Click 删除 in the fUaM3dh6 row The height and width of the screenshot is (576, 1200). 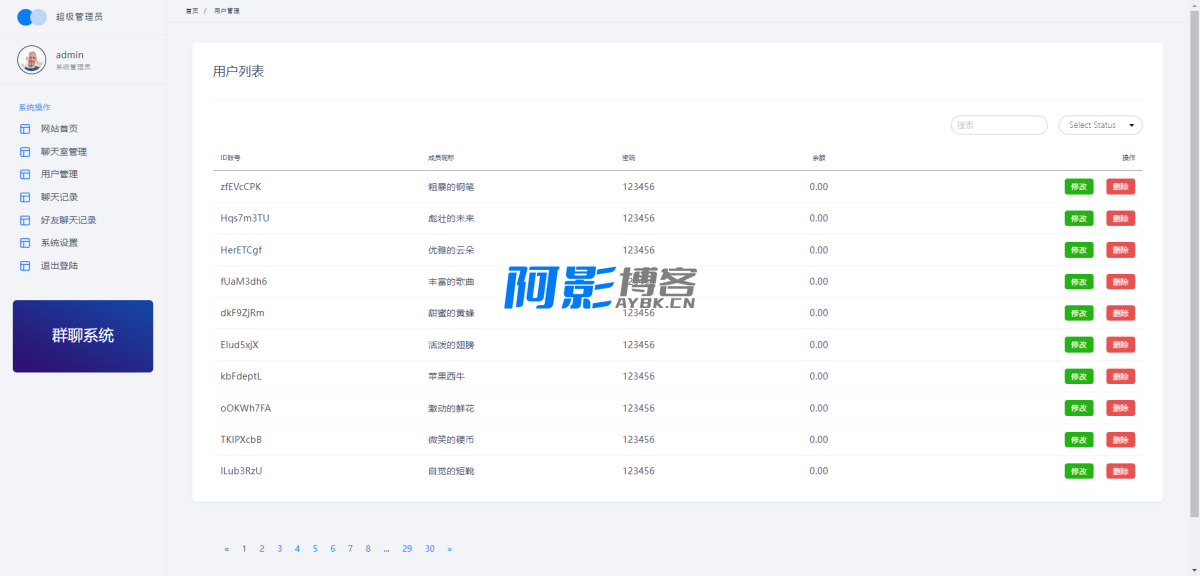click(1120, 282)
